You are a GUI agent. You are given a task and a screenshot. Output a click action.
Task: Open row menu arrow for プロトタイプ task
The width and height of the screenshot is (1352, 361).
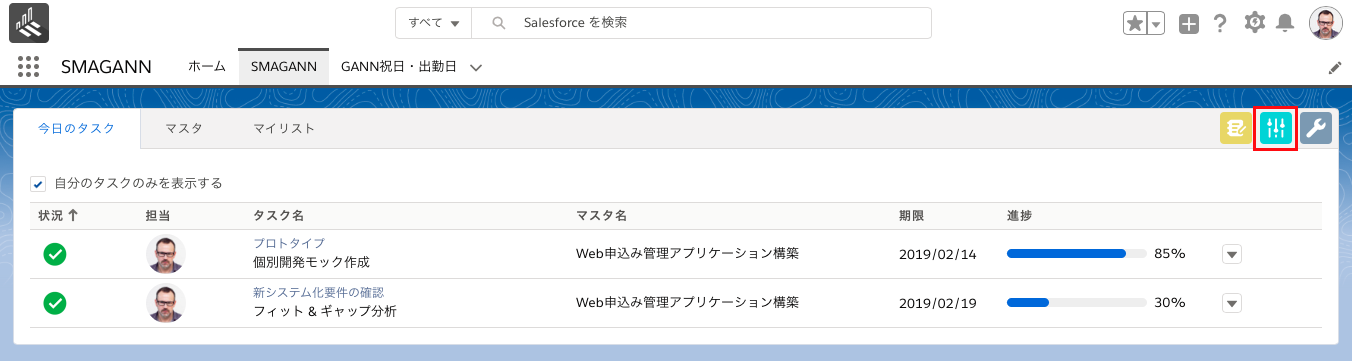pyautogui.click(x=1232, y=255)
